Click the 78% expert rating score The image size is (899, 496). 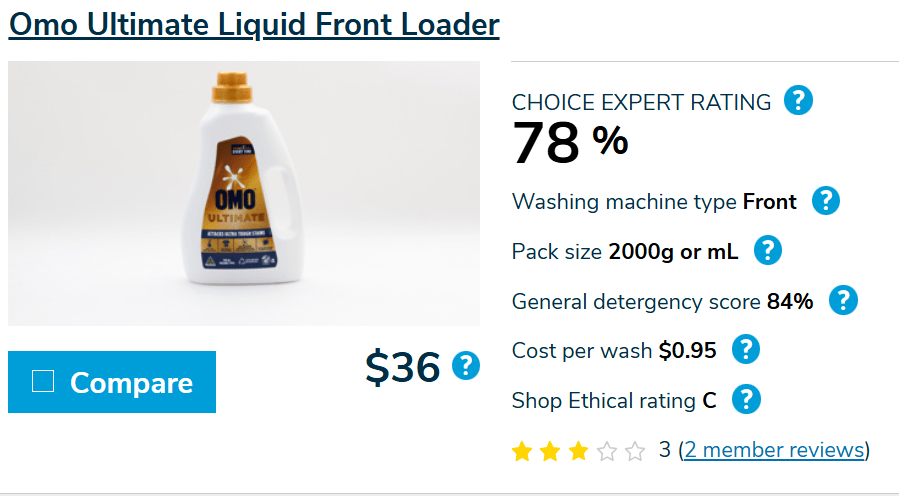[570, 143]
